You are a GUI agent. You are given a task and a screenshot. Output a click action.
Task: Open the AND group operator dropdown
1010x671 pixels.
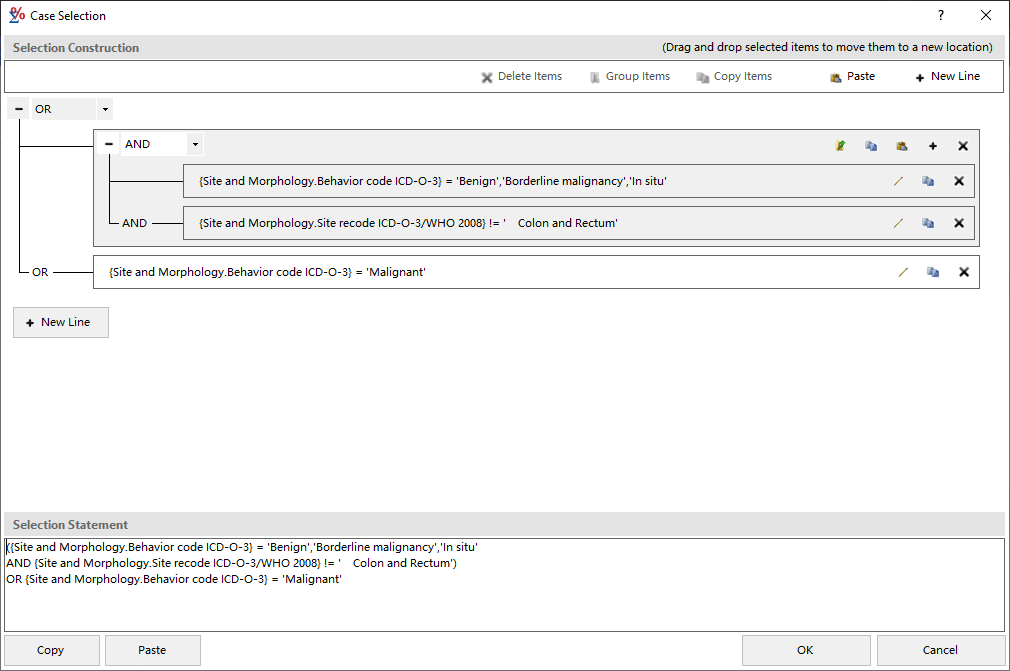(195, 144)
